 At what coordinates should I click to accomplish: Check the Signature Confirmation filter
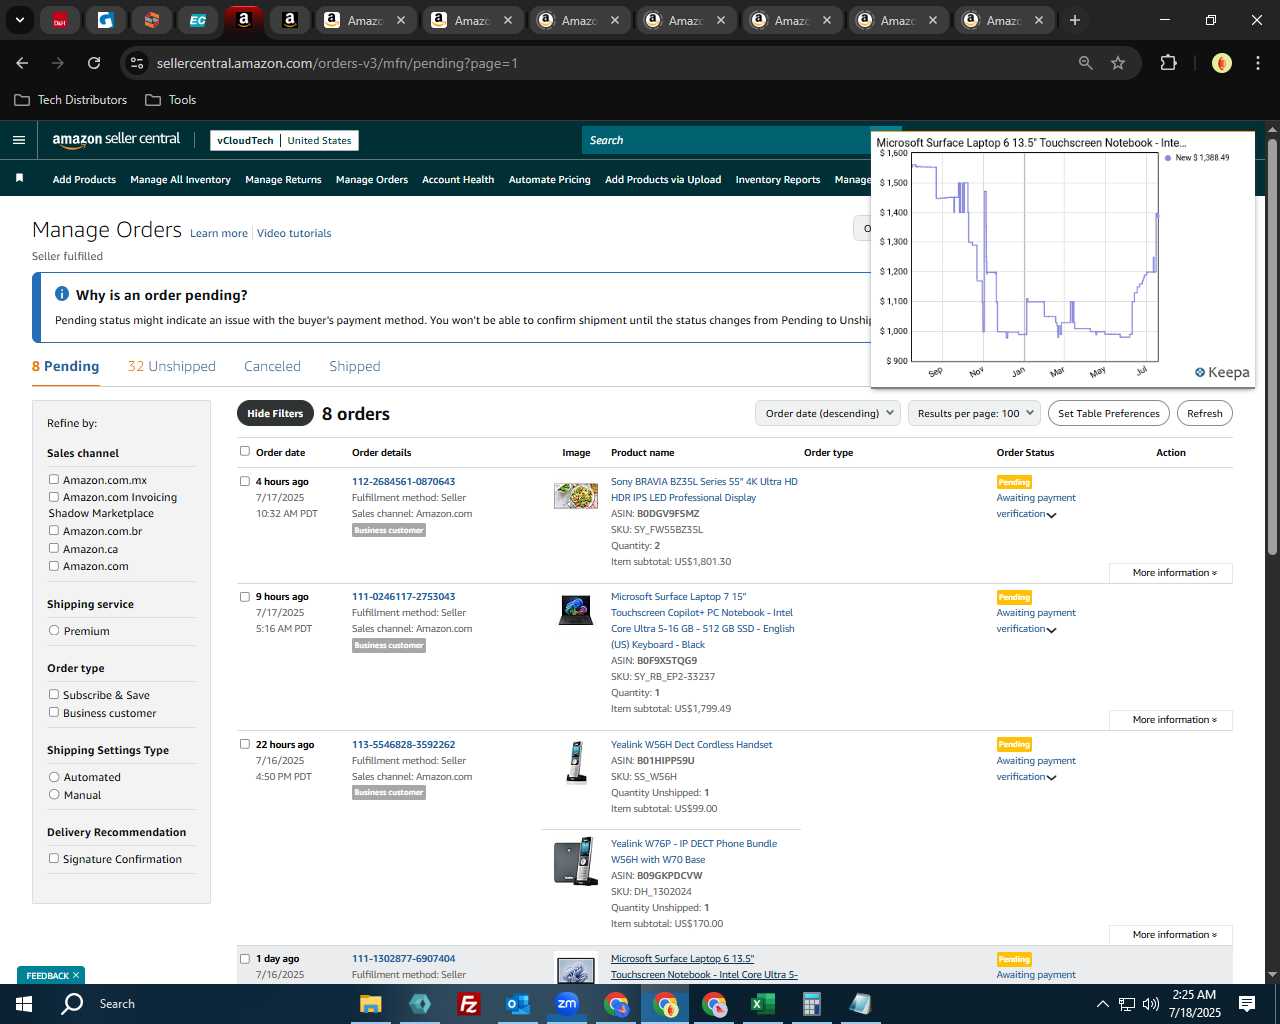[54, 858]
